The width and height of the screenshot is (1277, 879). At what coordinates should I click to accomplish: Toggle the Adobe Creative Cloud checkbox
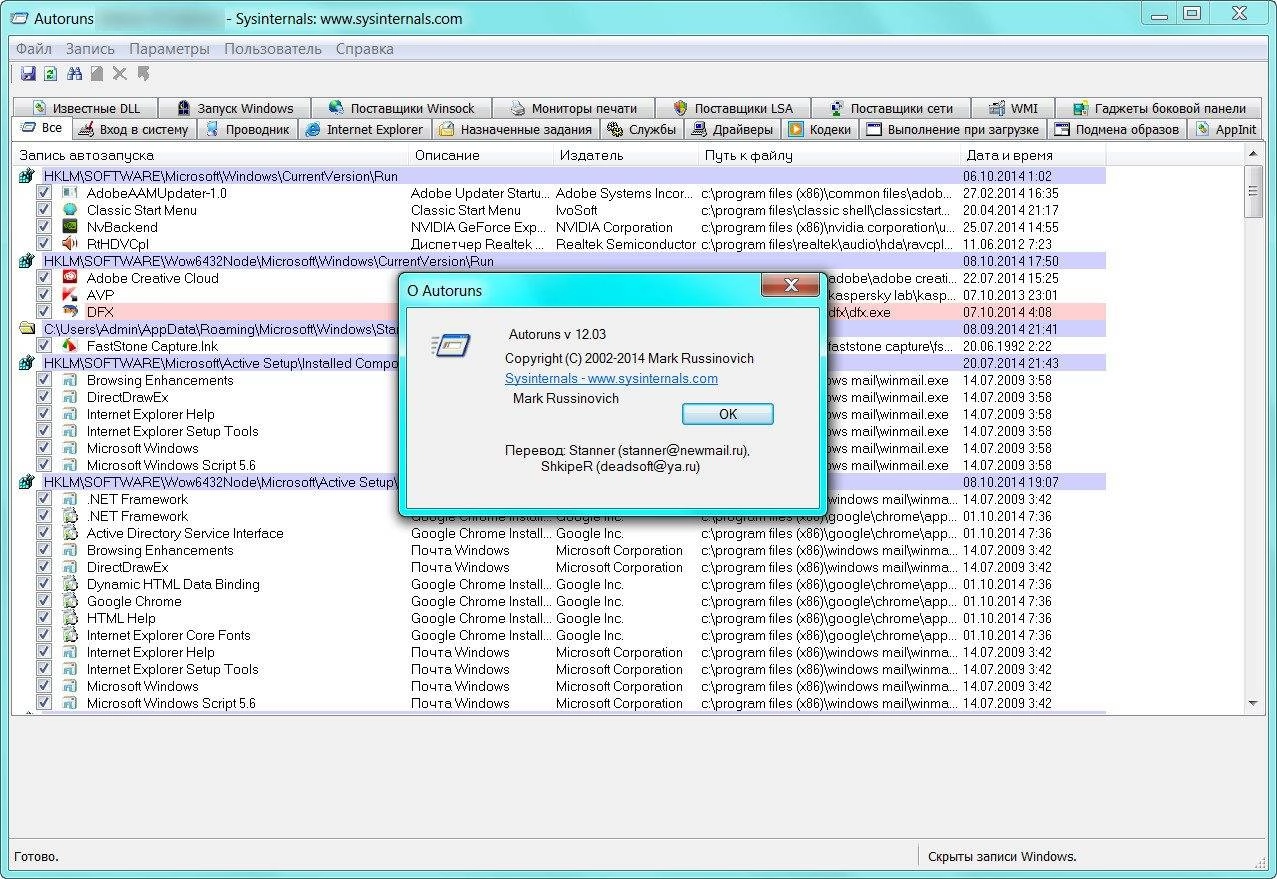tap(44, 278)
